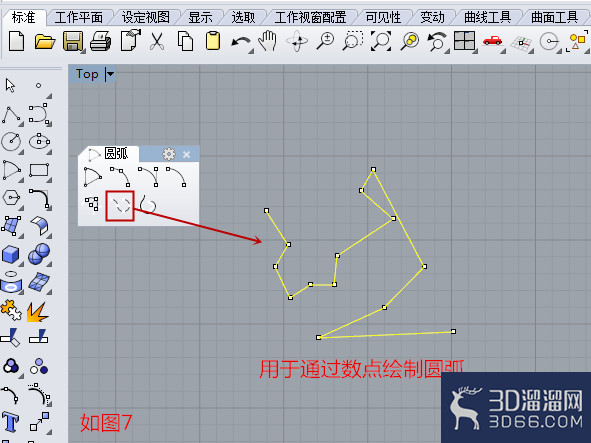
Task: Open the Top viewport dropdown arrow
Action: point(110,74)
